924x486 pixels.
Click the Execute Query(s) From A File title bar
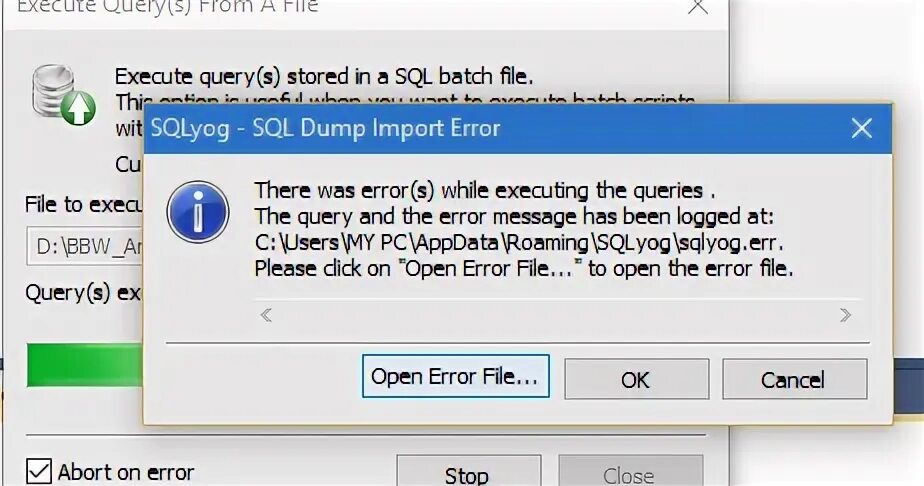(x=342, y=7)
